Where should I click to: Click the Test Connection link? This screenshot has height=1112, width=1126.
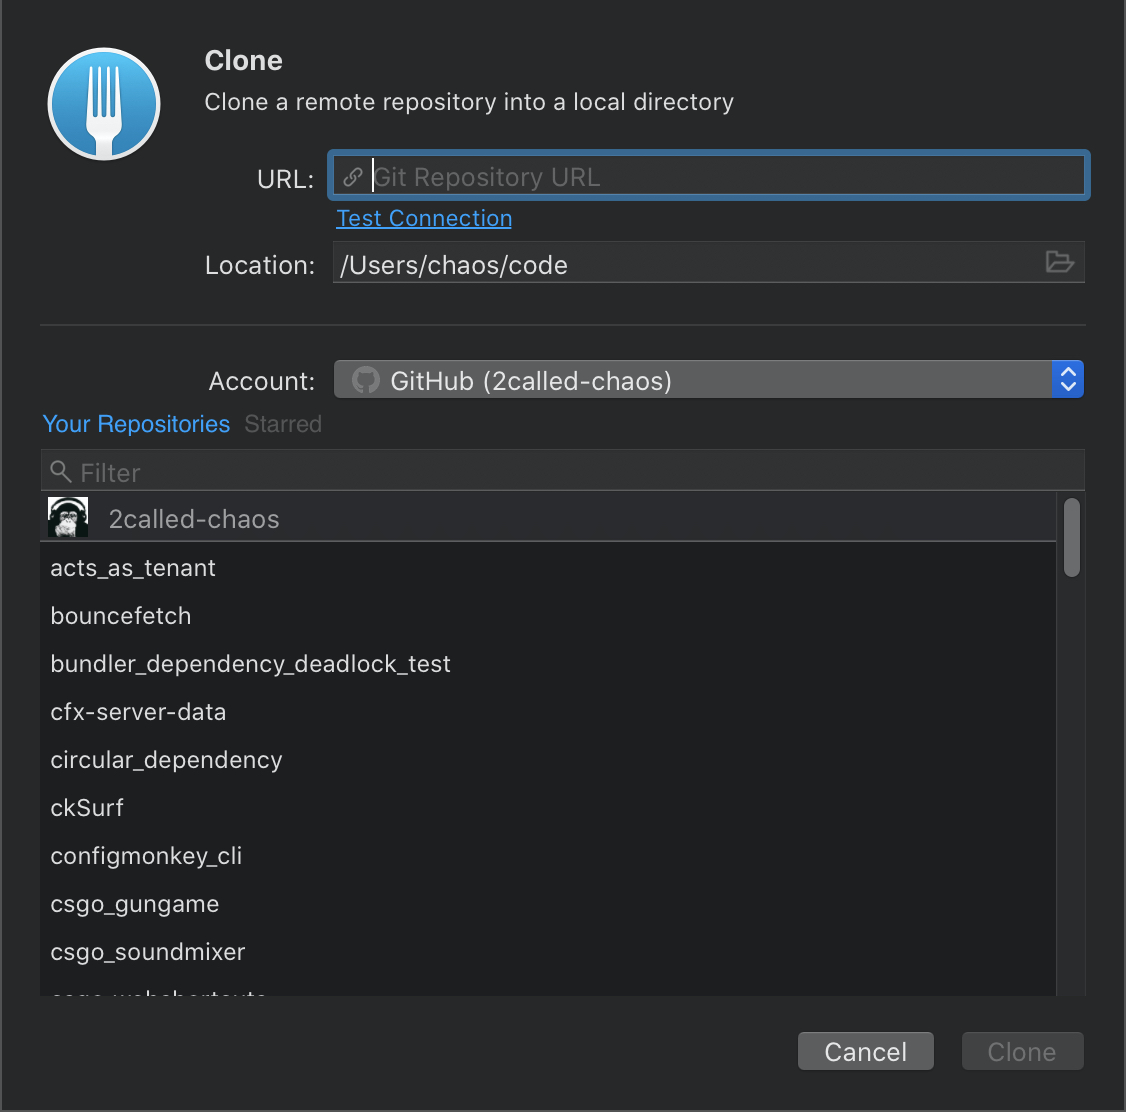(424, 218)
